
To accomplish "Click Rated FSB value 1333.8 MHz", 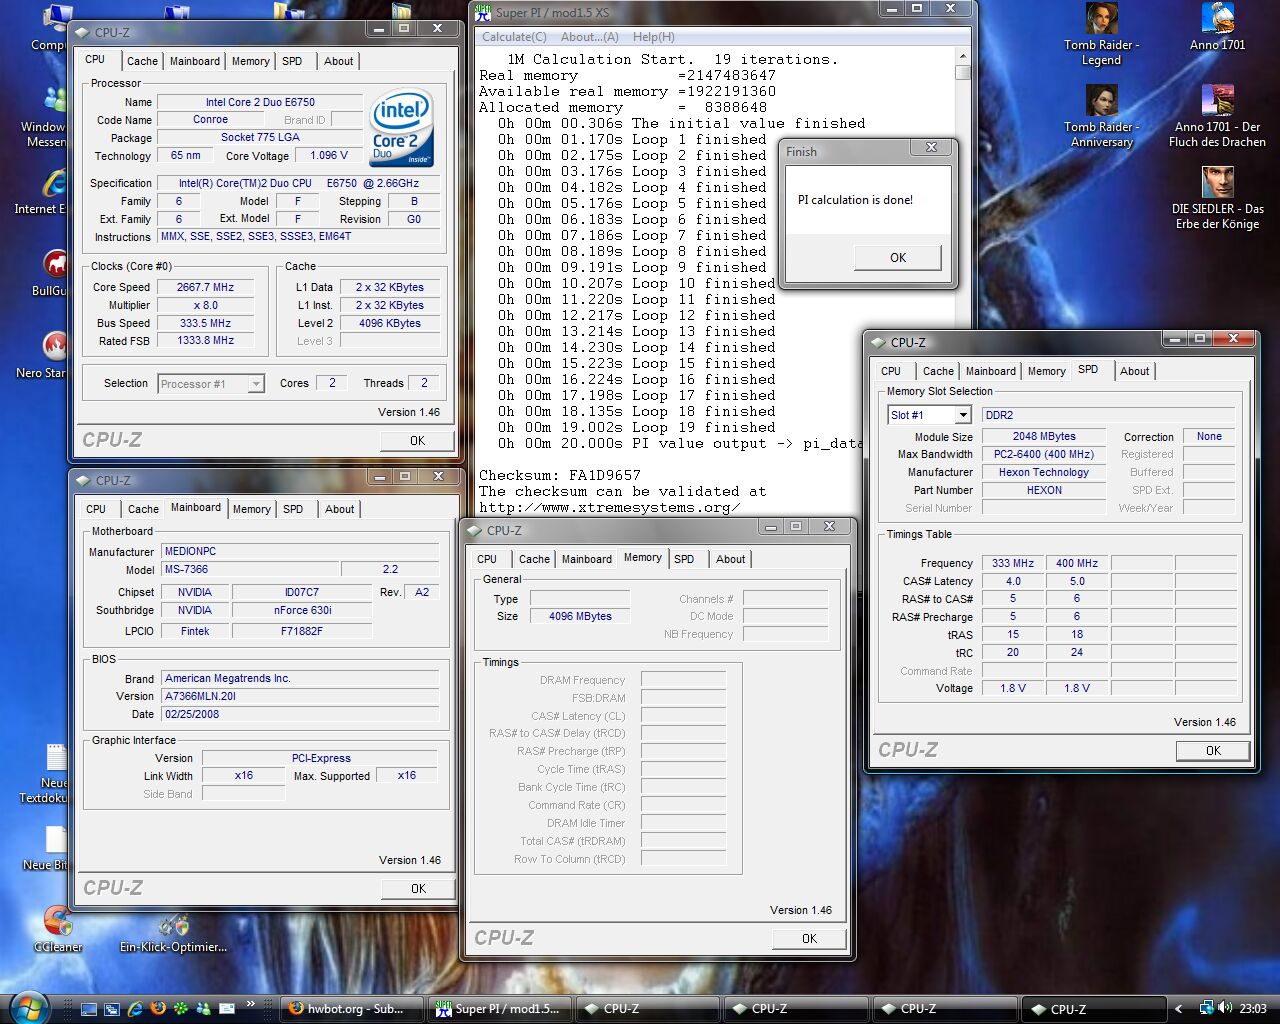I will click(x=205, y=341).
